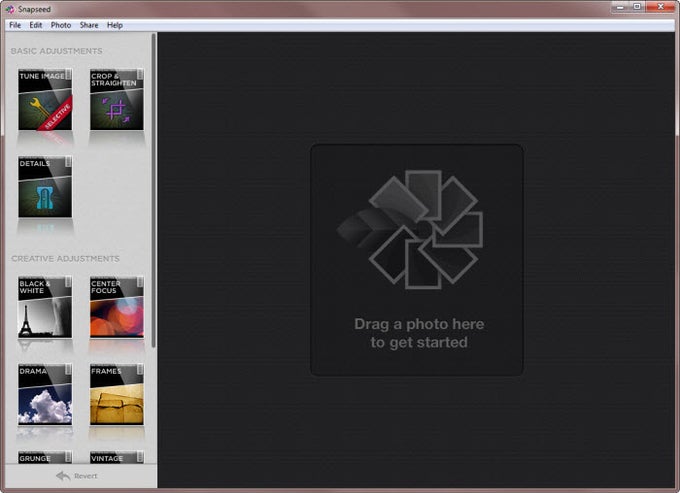Select the Details sharpening tile
This screenshot has height=493, width=680.
tap(45, 187)
